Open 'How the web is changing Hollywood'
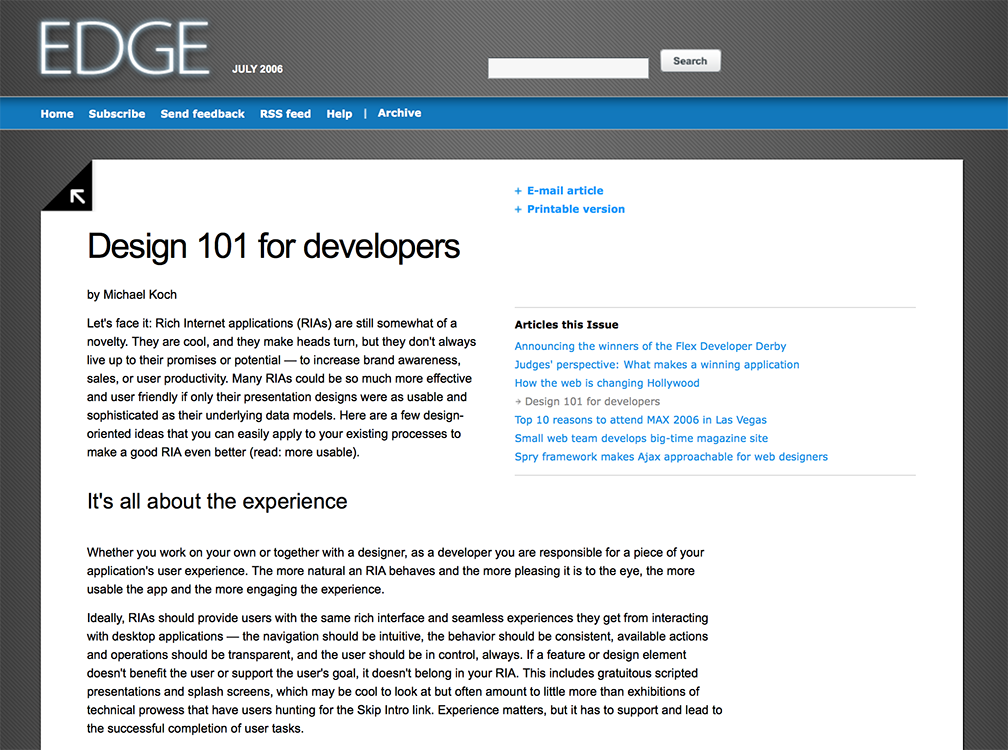The width and height of the screenshot is (1008, 750). pos(607,382)
